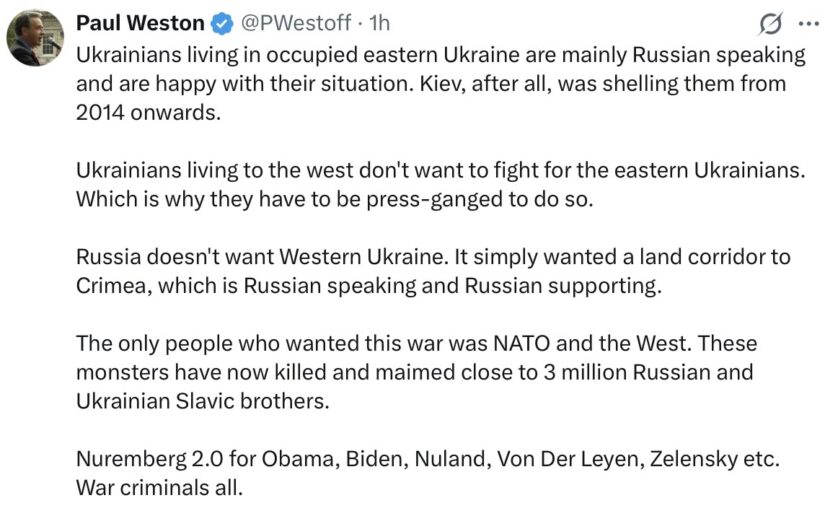The height and width of the screenshot is (516, 825).
Task: Click the paragraph starting 'Ukrainians living in occupied'
Action: 441,84
